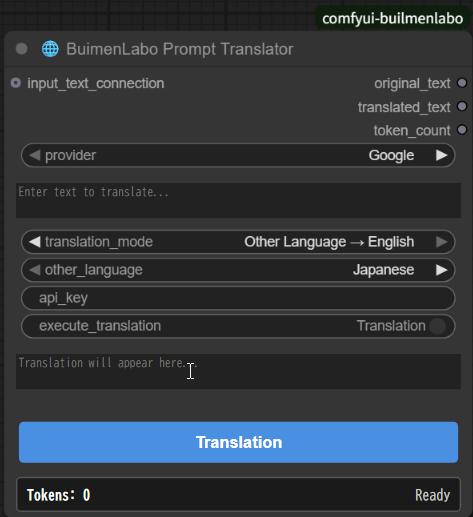Open the provider dropdown showing Google

[238, 155]
